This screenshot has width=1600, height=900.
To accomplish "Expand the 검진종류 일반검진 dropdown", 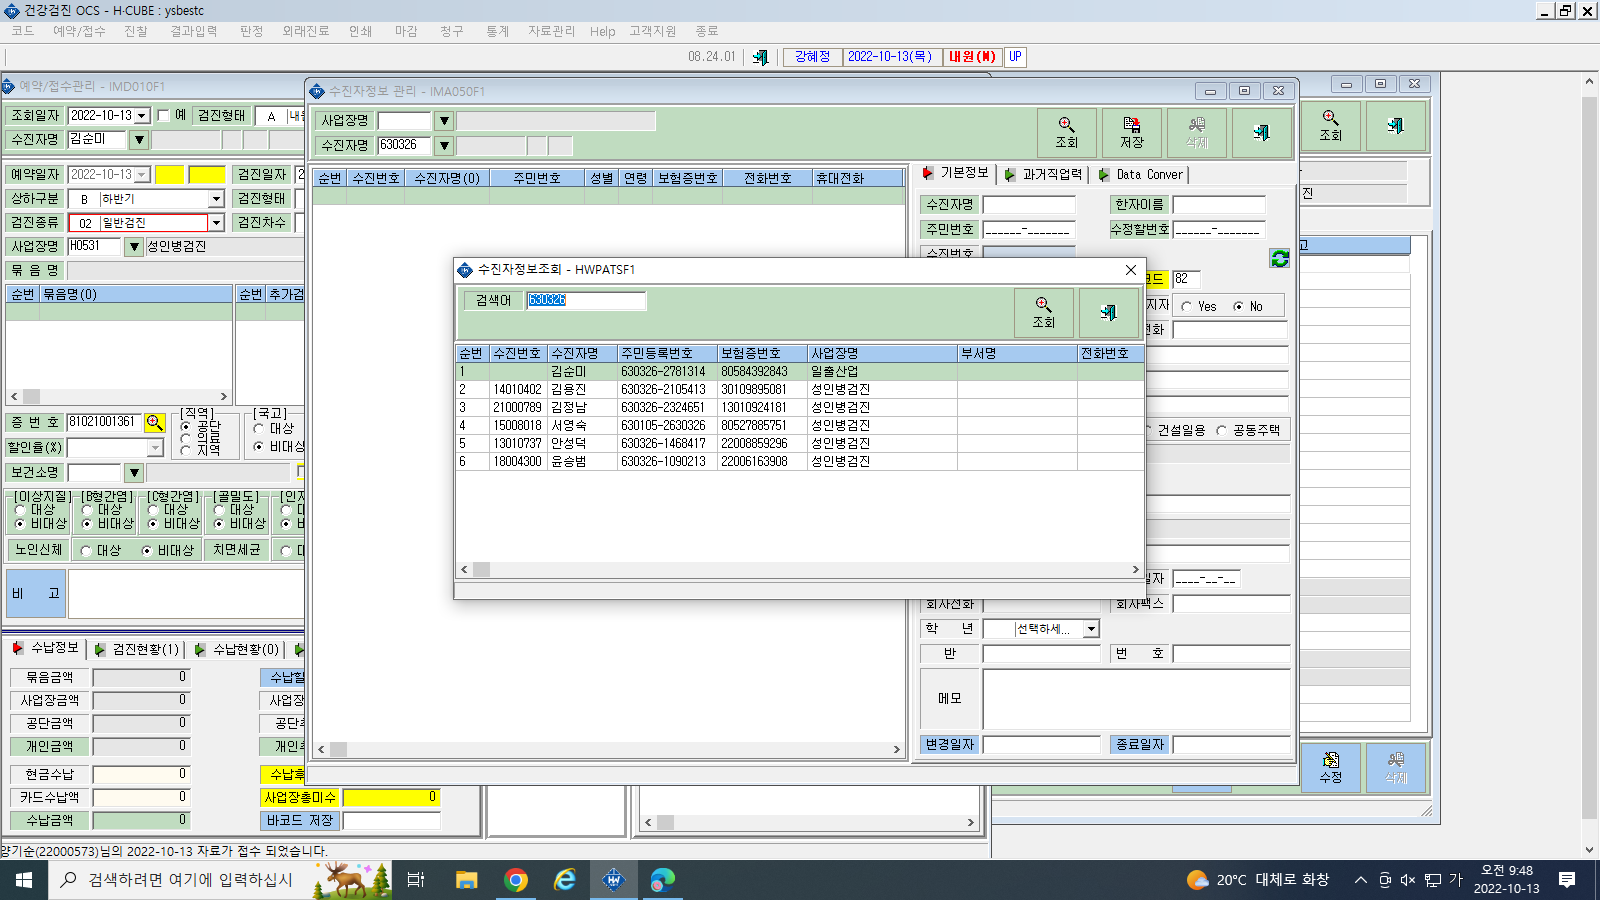I will click(216, 223).
